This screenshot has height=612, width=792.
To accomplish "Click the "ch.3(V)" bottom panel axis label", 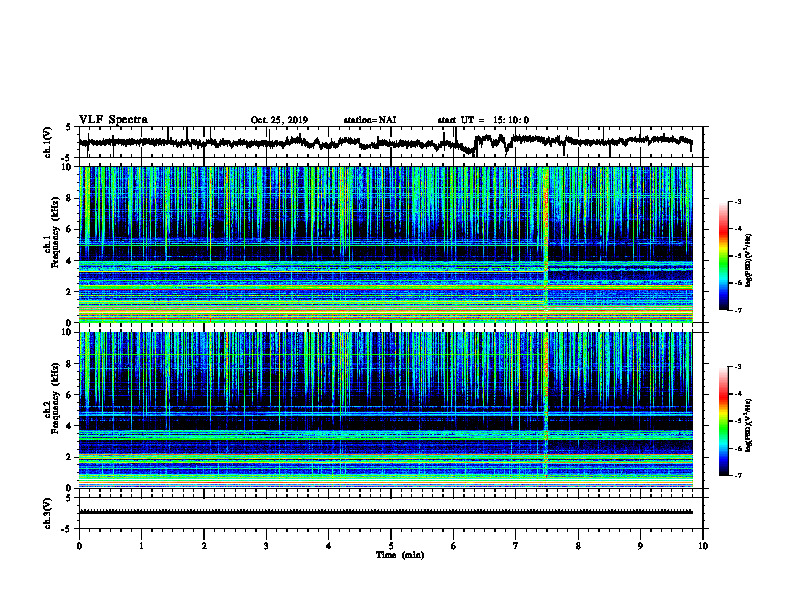I will pyautogui.click(x=48, y=513).
